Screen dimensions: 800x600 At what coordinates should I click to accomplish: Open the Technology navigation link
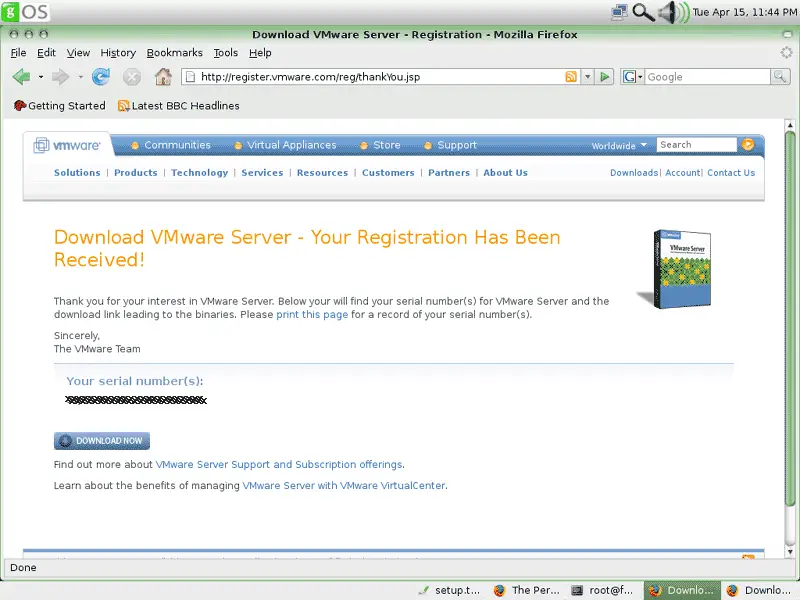click(199, 172)
